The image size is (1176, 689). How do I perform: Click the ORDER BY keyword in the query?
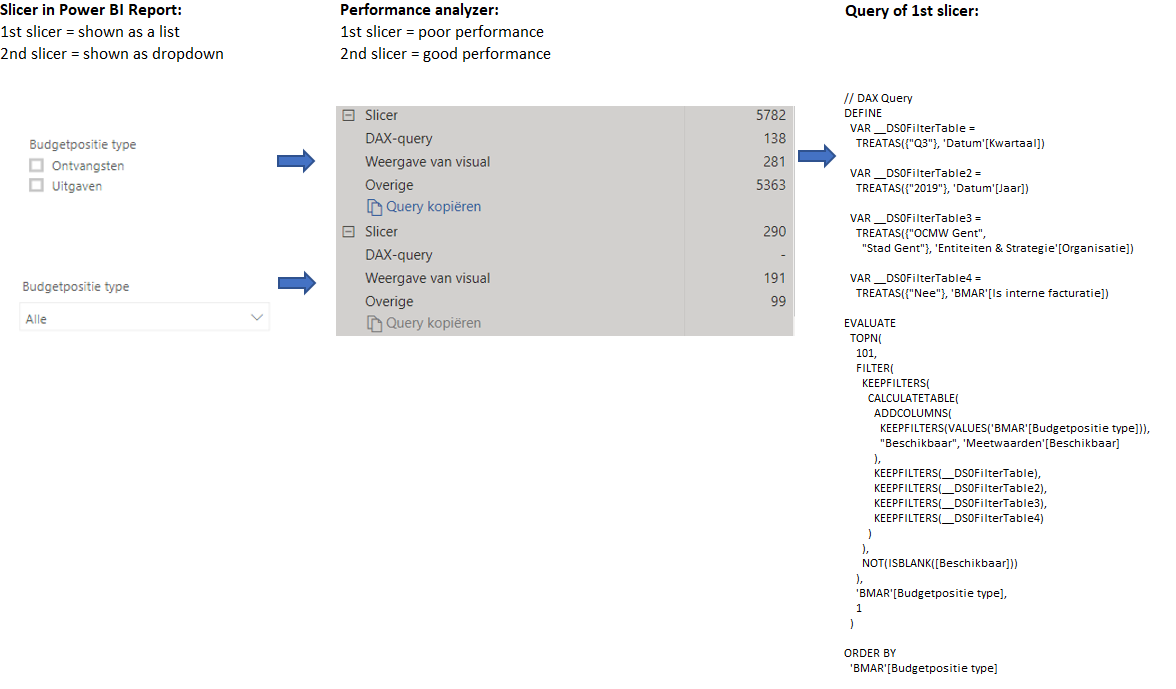[x=869, y=653]
